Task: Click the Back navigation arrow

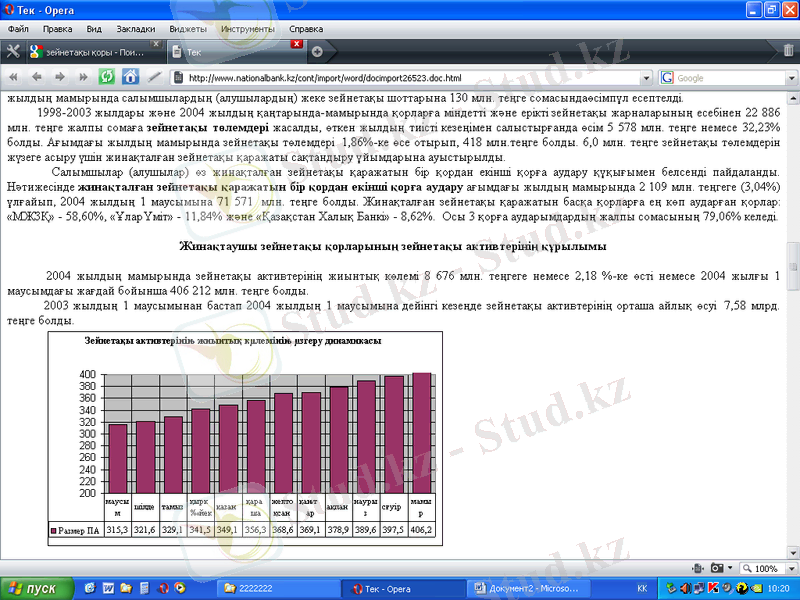Action: (37, 77)
